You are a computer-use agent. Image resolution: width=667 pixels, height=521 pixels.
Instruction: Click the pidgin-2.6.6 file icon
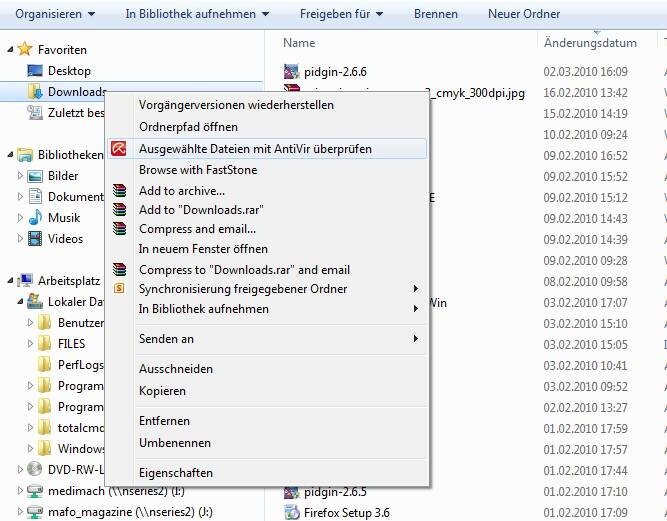[291, 72]
